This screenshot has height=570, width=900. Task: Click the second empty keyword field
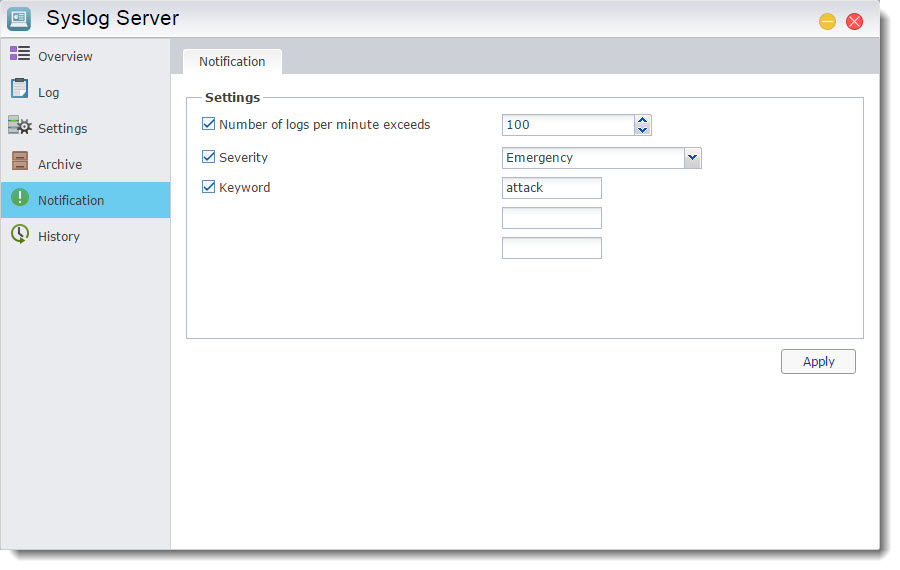point(551,248)
